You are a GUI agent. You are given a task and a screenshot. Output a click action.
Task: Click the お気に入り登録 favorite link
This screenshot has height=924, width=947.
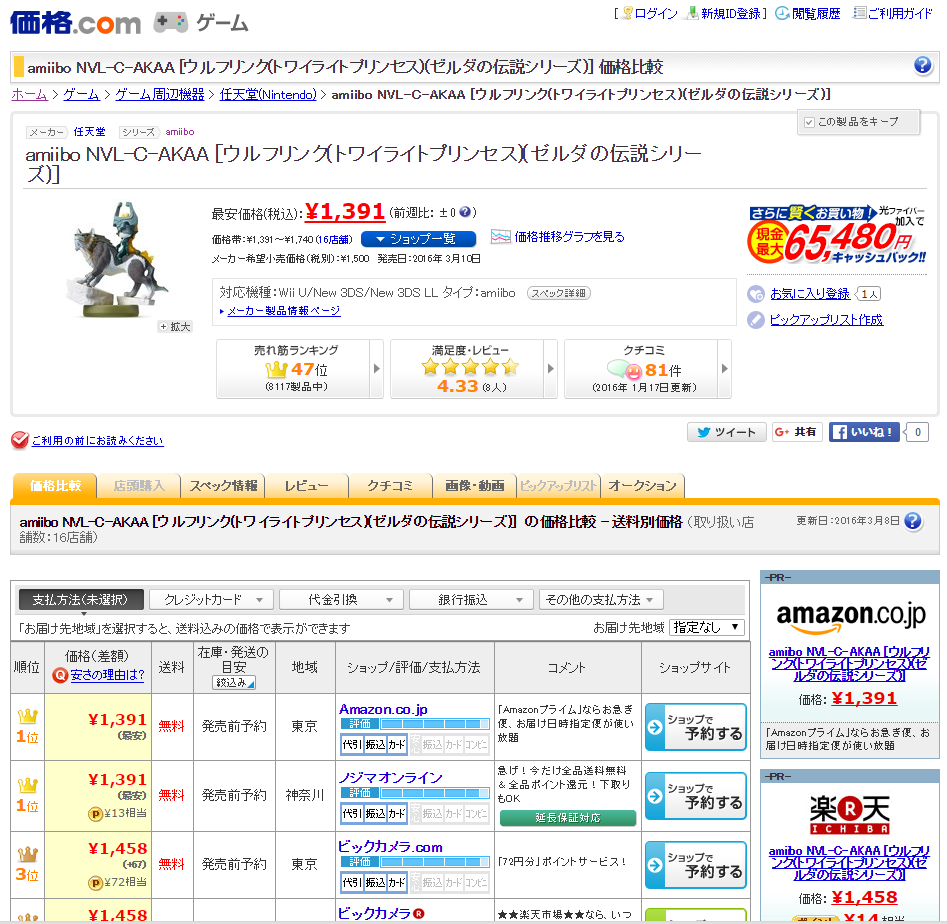pyautogui.click(x=809, y=294)
